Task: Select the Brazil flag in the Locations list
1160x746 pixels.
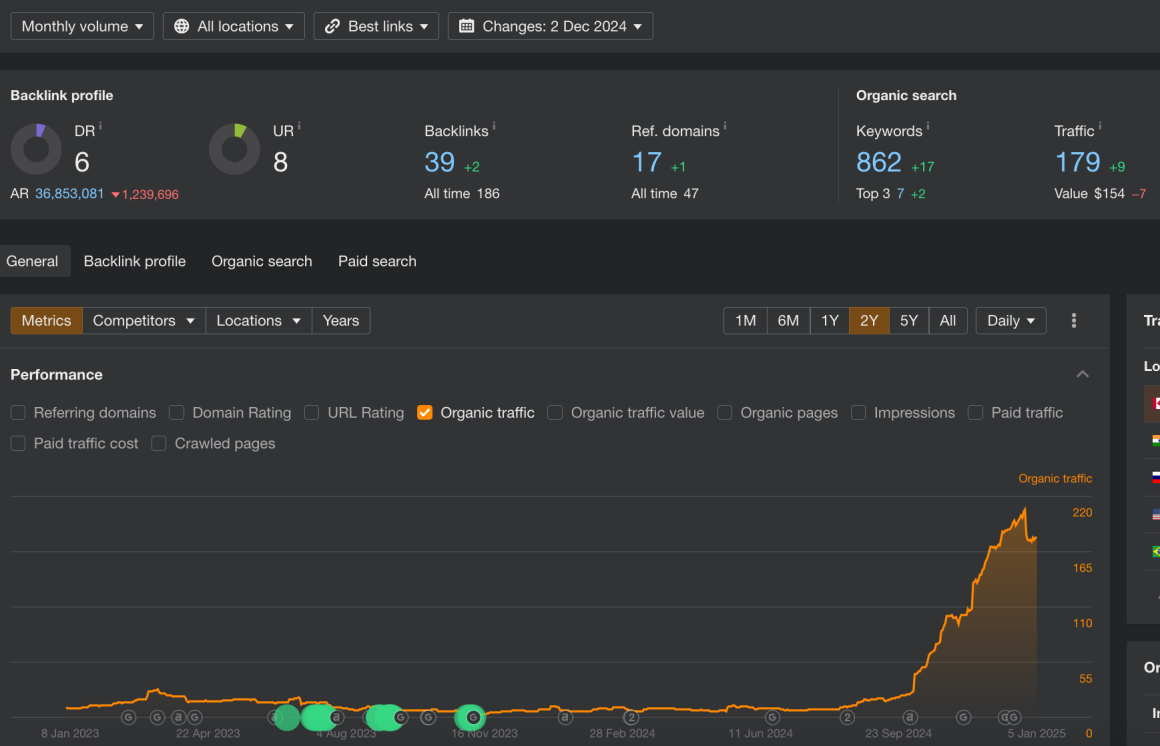Action: [1155, 551]
